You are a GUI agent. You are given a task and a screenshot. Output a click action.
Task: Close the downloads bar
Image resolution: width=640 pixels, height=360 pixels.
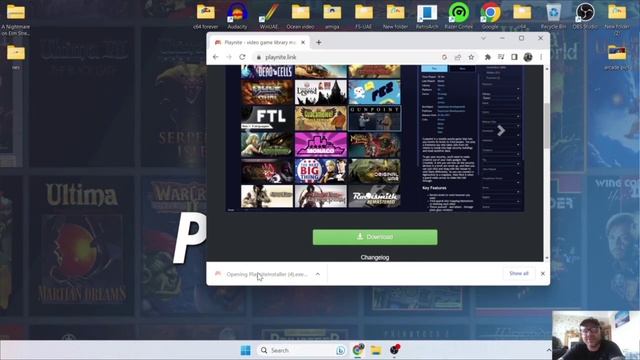[542, 273]
